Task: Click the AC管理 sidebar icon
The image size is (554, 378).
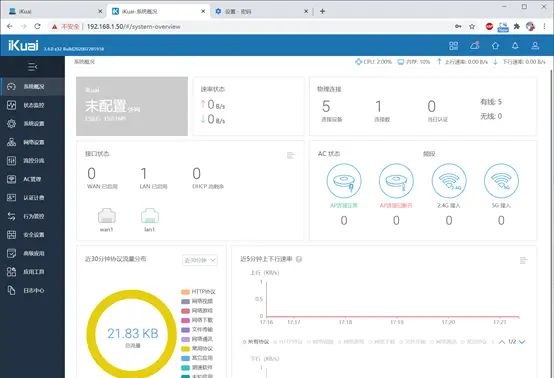Action: [x=11, y=179]
